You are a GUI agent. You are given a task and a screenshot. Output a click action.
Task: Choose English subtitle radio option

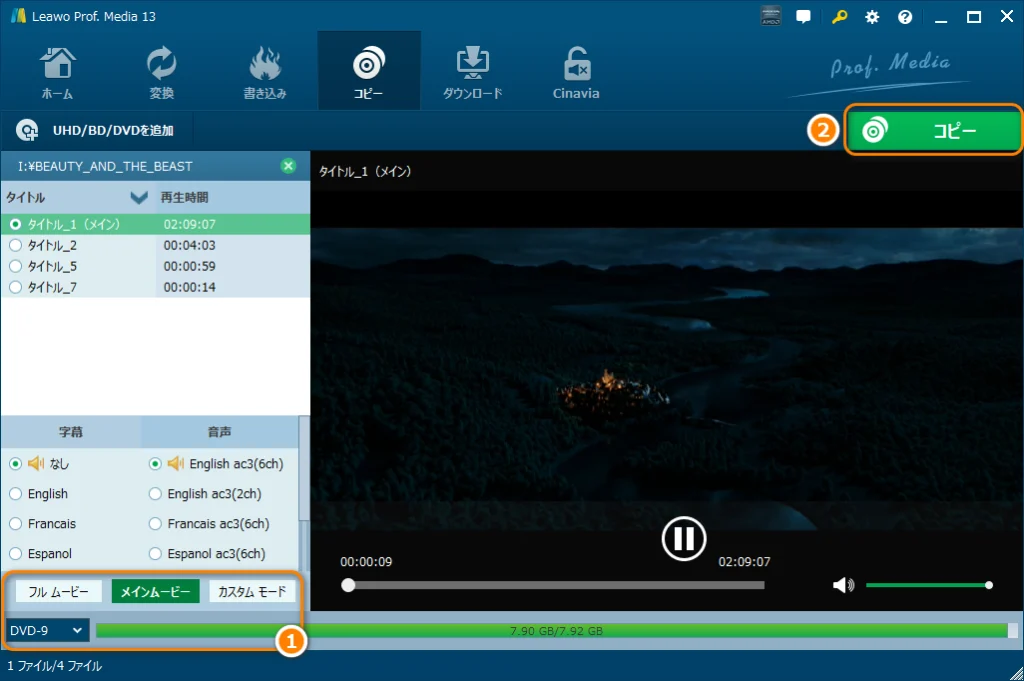[x=15, y=494]
